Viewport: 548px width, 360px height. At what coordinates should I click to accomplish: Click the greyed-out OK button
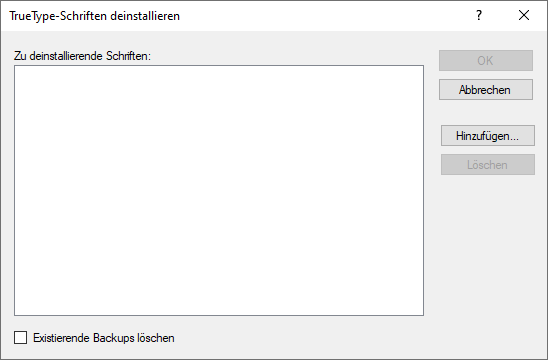point(486,60)
